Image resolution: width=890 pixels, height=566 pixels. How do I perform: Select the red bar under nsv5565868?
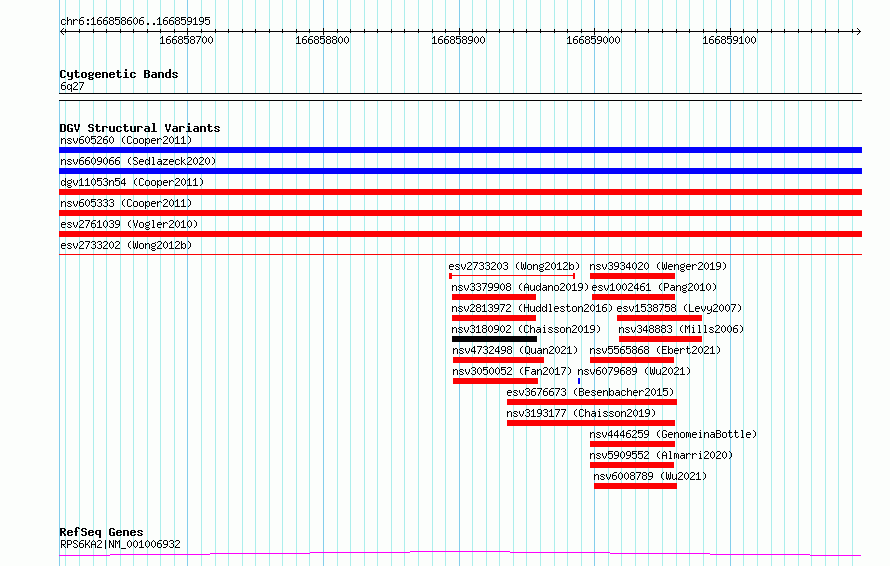pyautogui.click(x=632, y=360)
